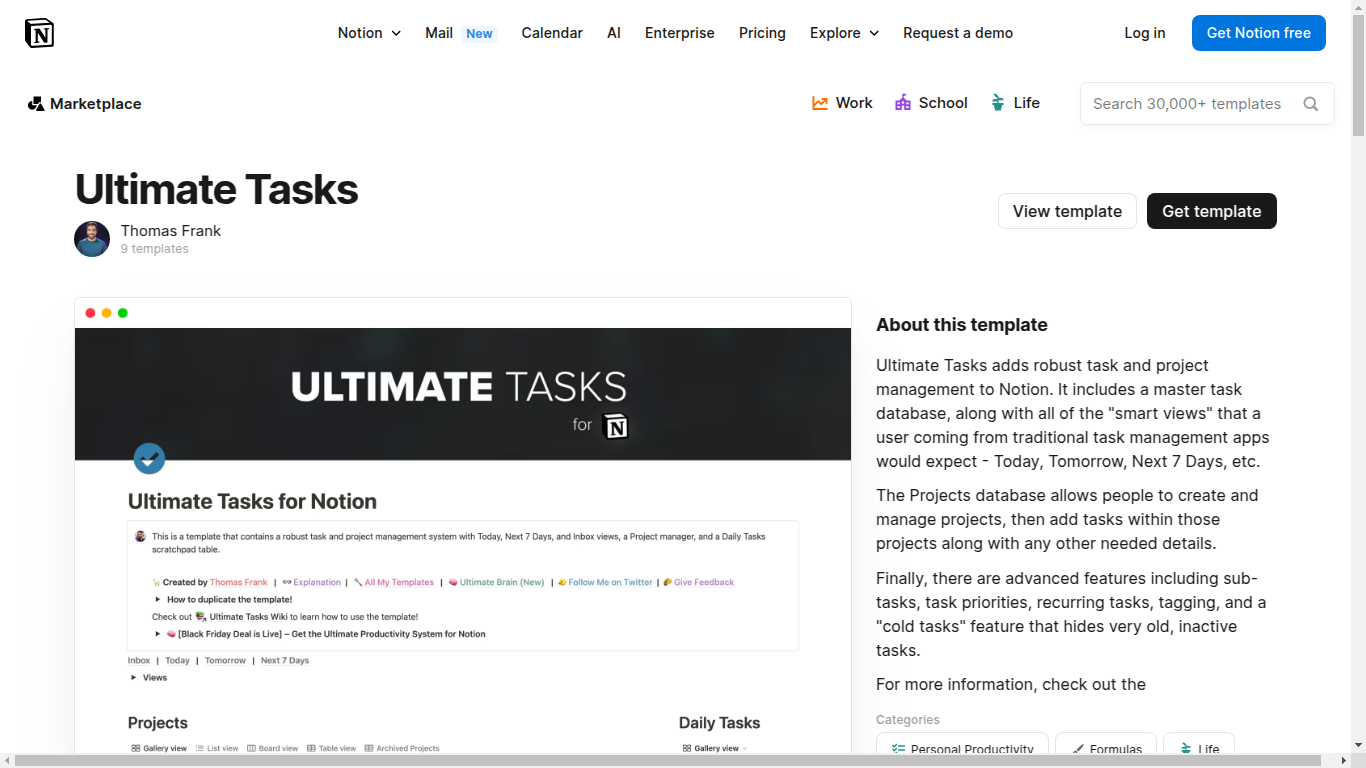Screen dimensions: 1366x768
Task: Click the Tomorrow view link
Action: 225,661
